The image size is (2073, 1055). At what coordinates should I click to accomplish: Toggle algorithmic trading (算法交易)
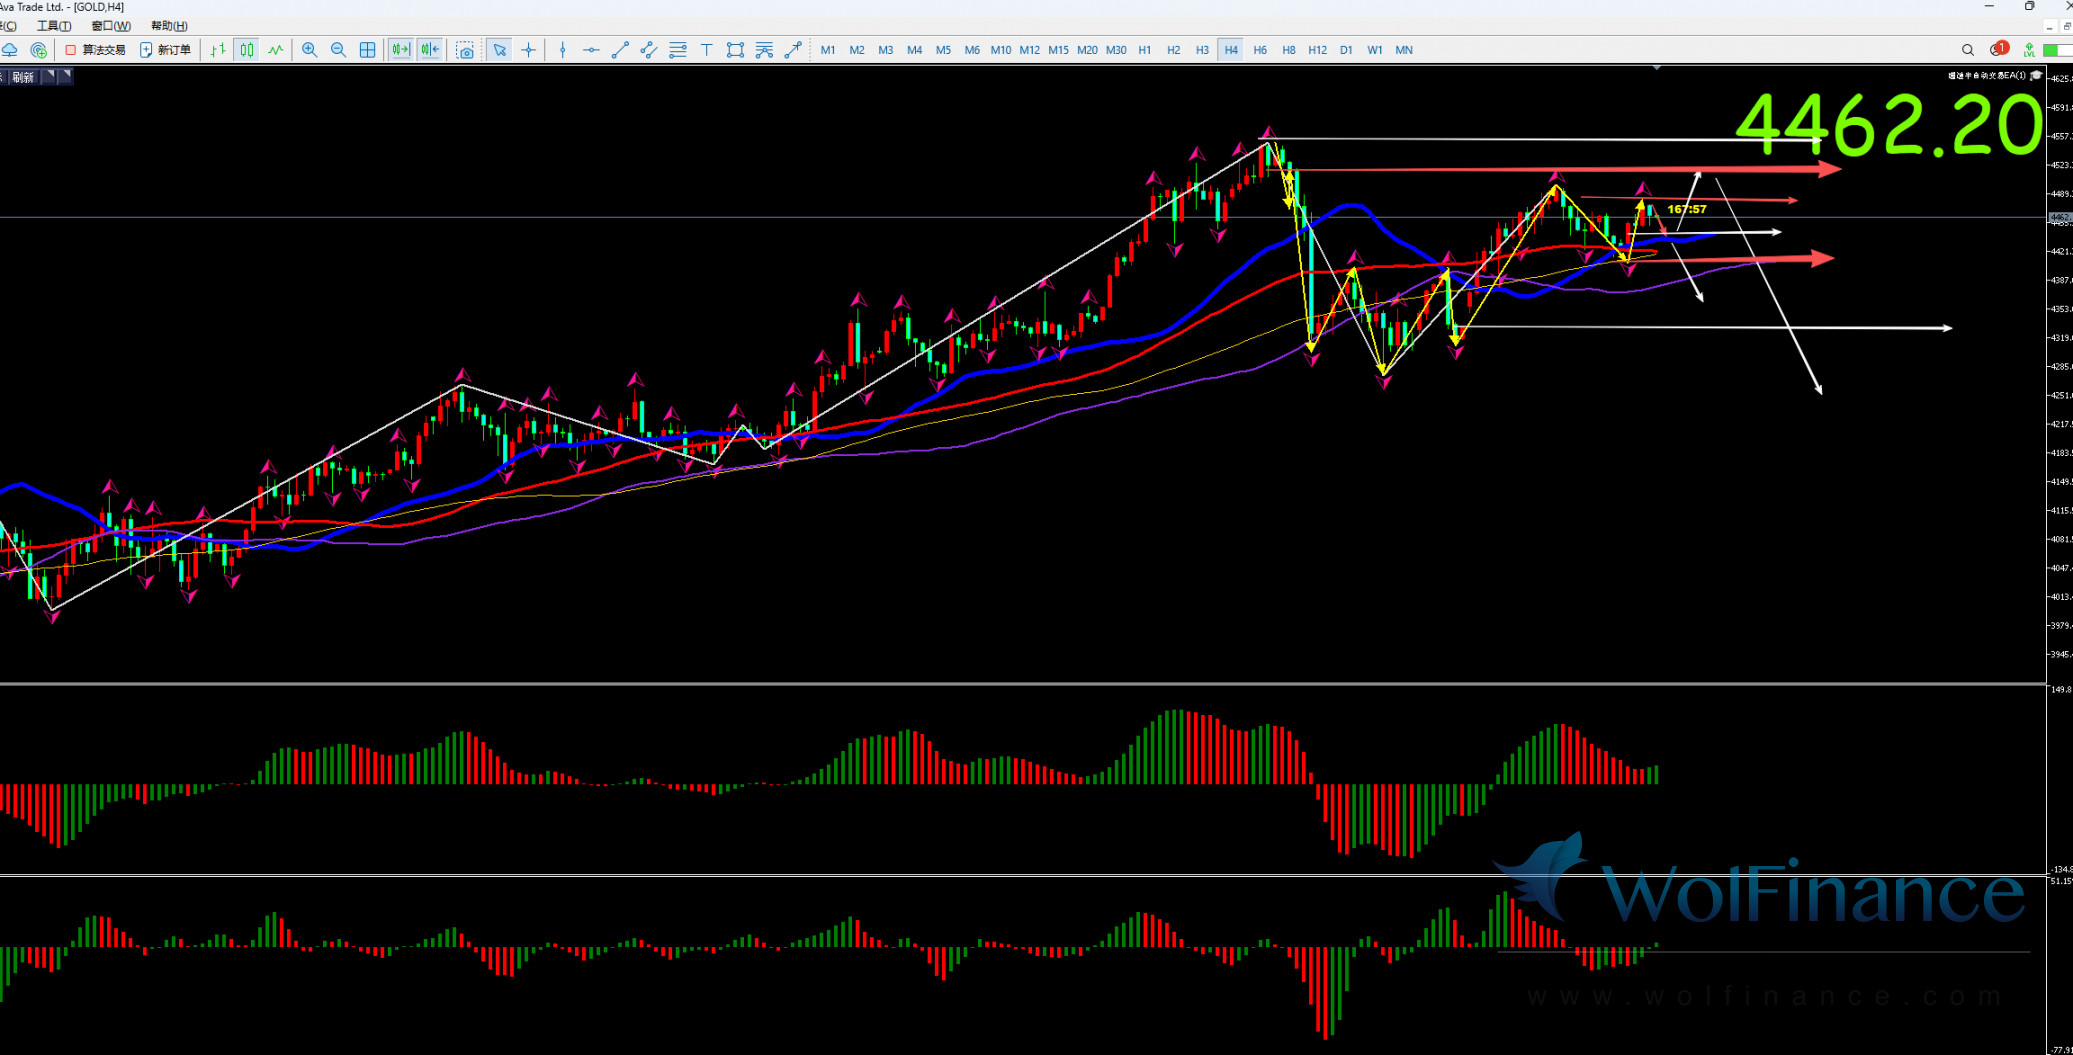[96, 50]
